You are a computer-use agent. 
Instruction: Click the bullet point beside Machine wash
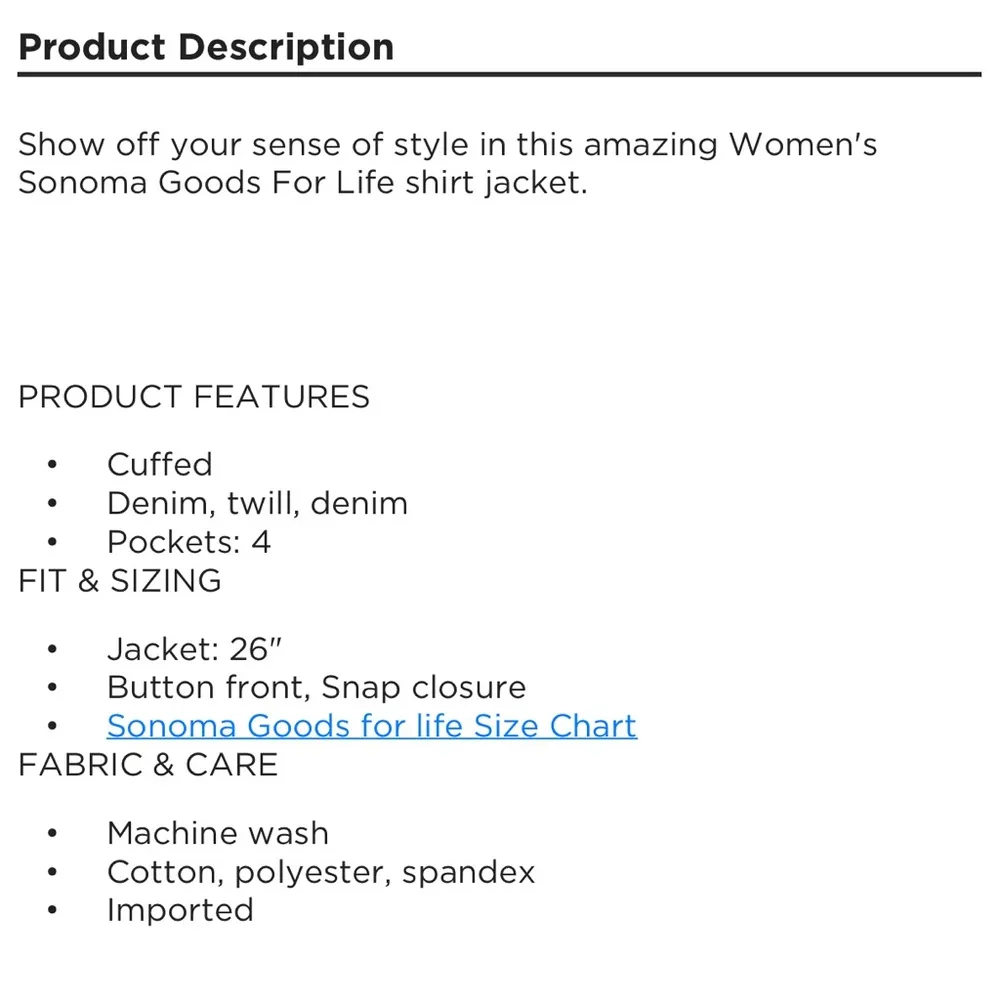pos(53,834)
